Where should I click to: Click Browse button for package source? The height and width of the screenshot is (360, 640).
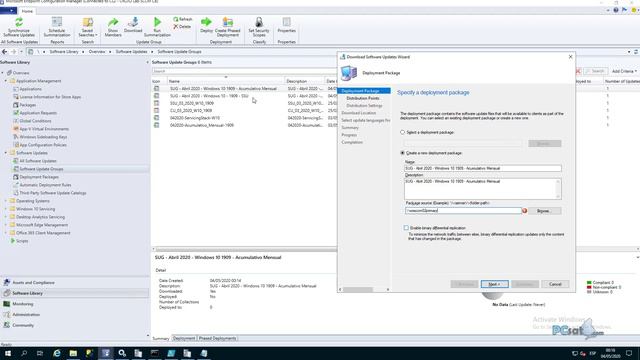543,211
